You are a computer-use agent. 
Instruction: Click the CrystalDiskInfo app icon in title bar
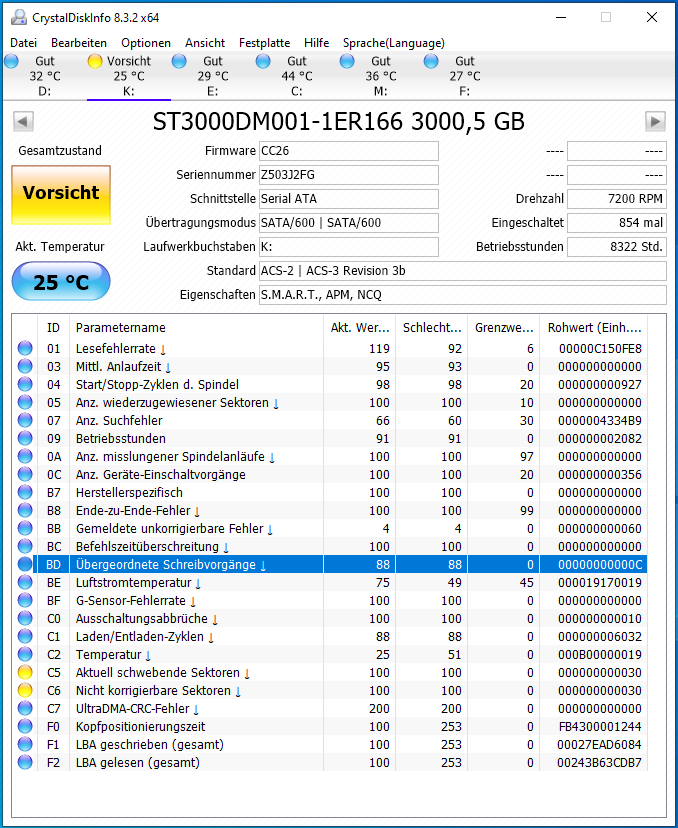(x=19, y=17)
